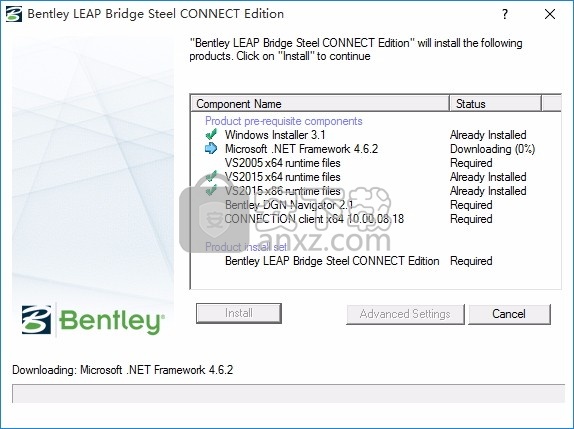Cancel the installation
The width and height of the screenshot is (574, 429).
(x=509, y=314)
